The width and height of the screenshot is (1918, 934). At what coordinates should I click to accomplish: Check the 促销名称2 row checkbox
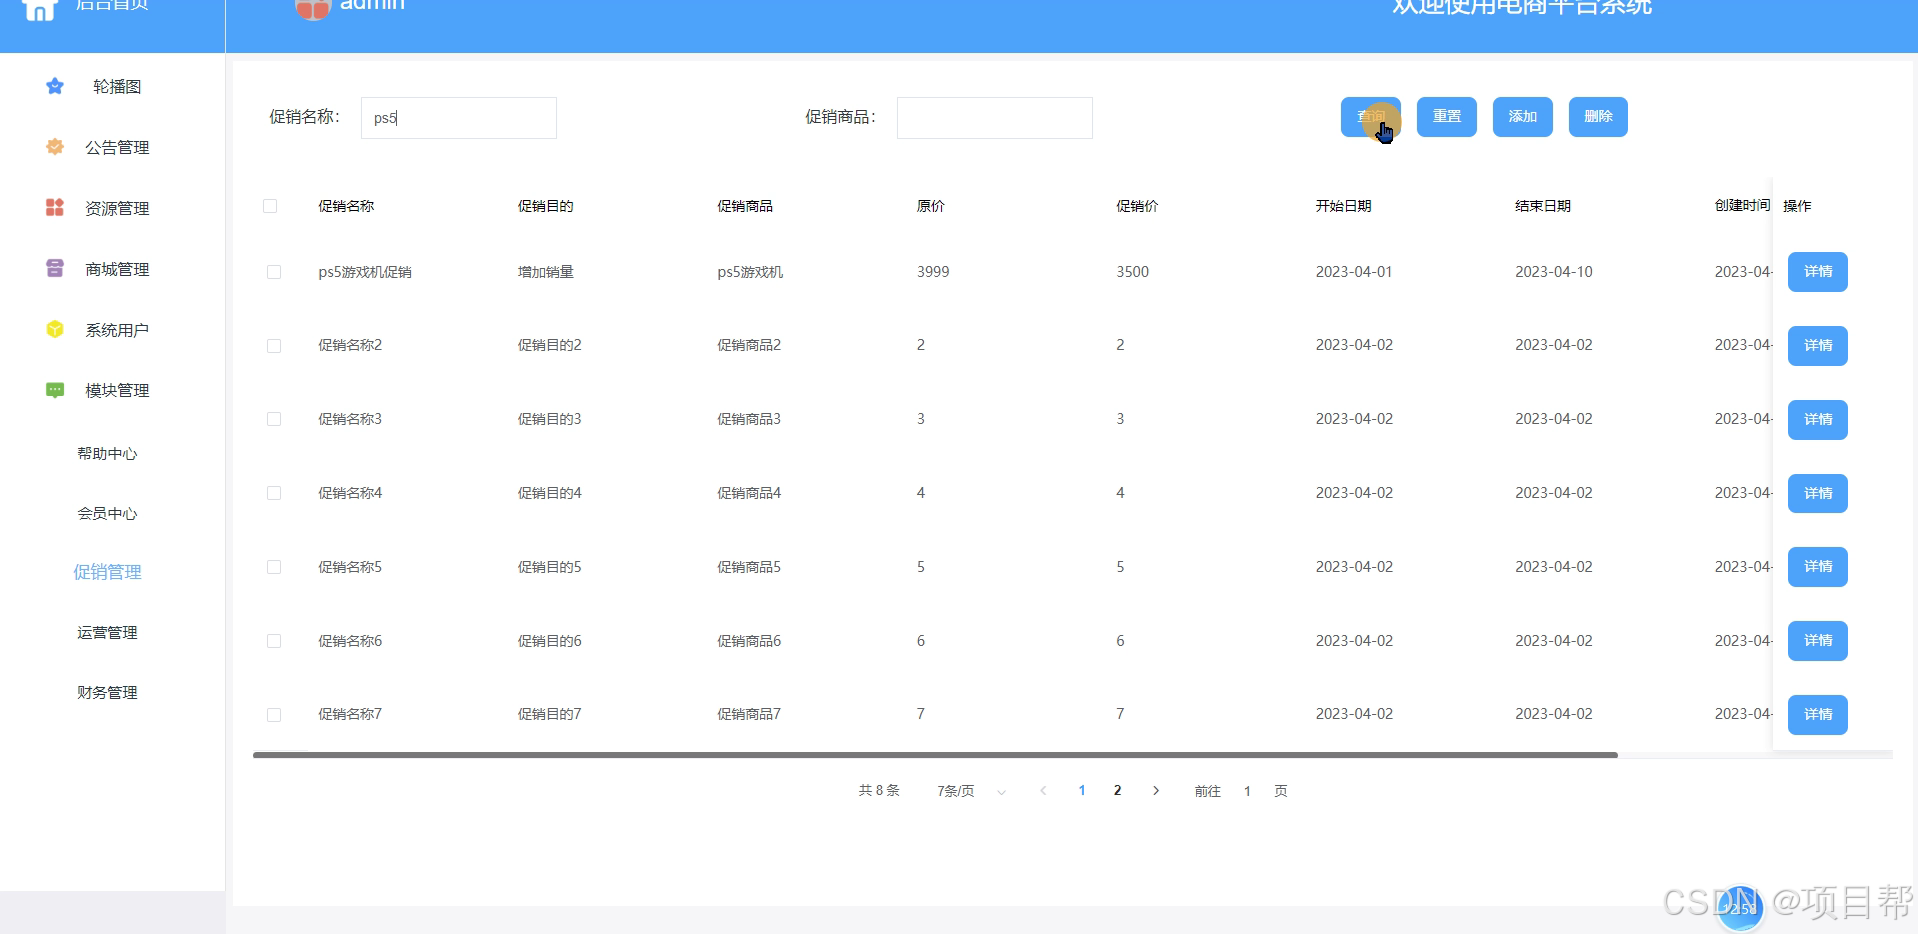point(274,346)
